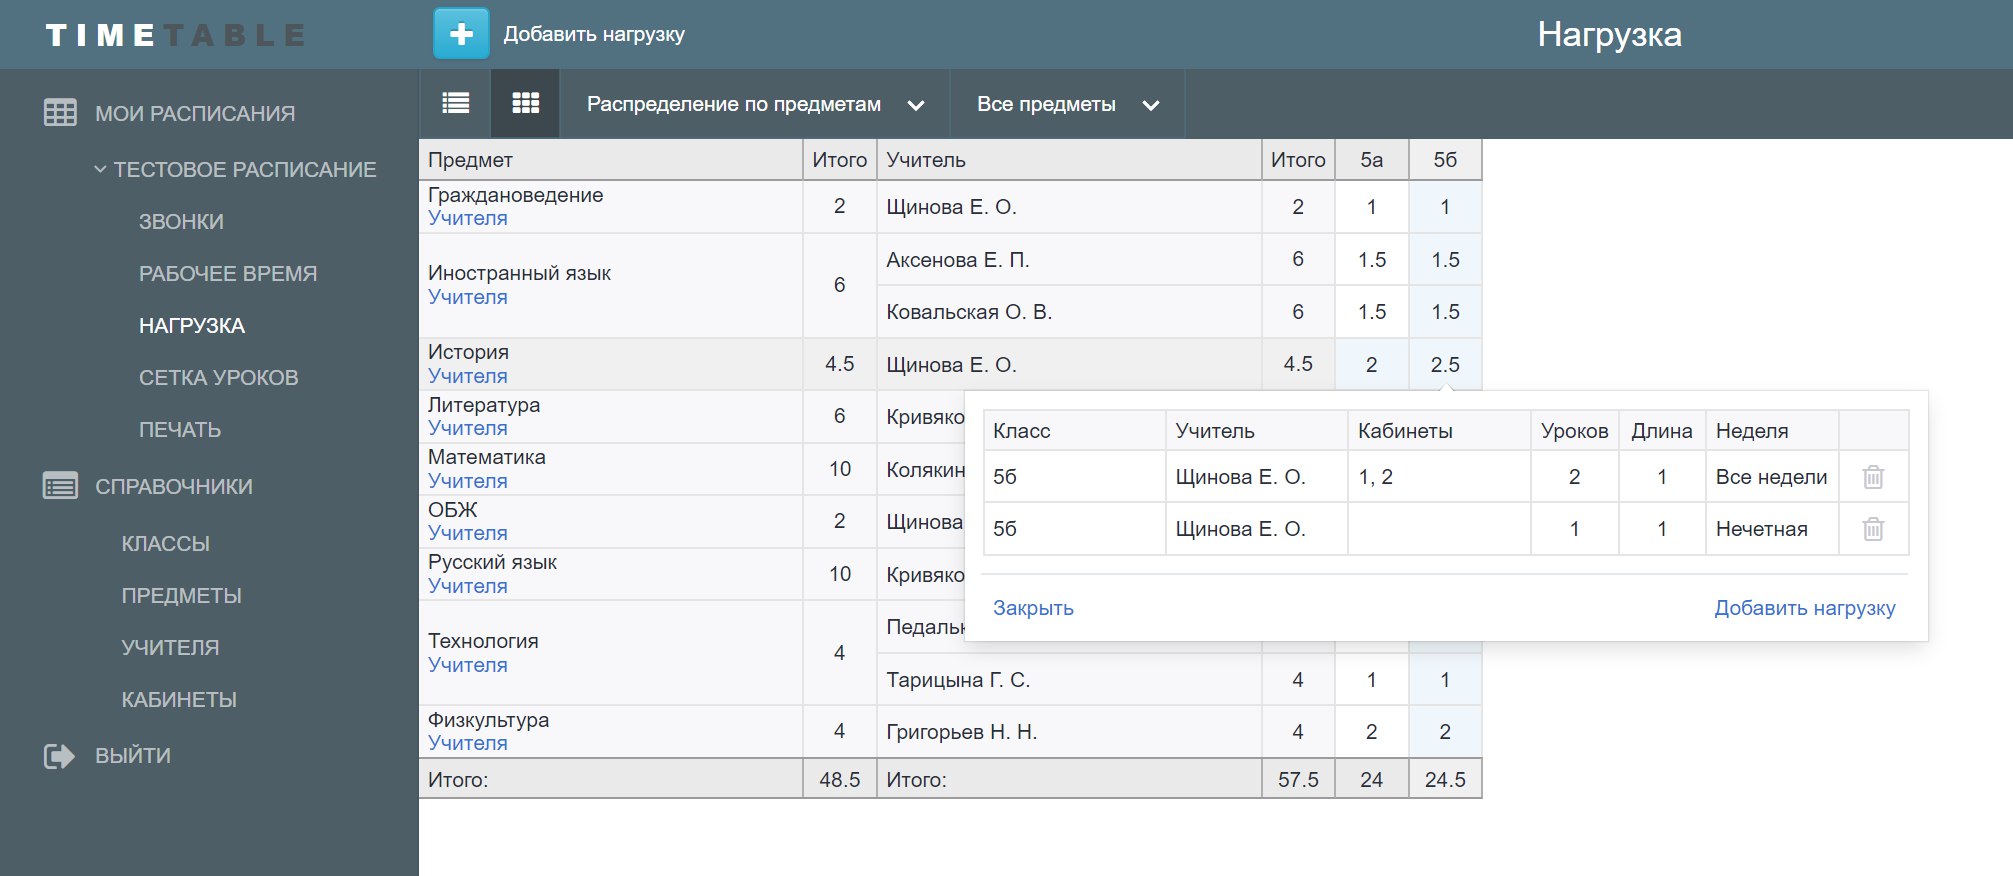Open Учителя link under Литература

468,428
